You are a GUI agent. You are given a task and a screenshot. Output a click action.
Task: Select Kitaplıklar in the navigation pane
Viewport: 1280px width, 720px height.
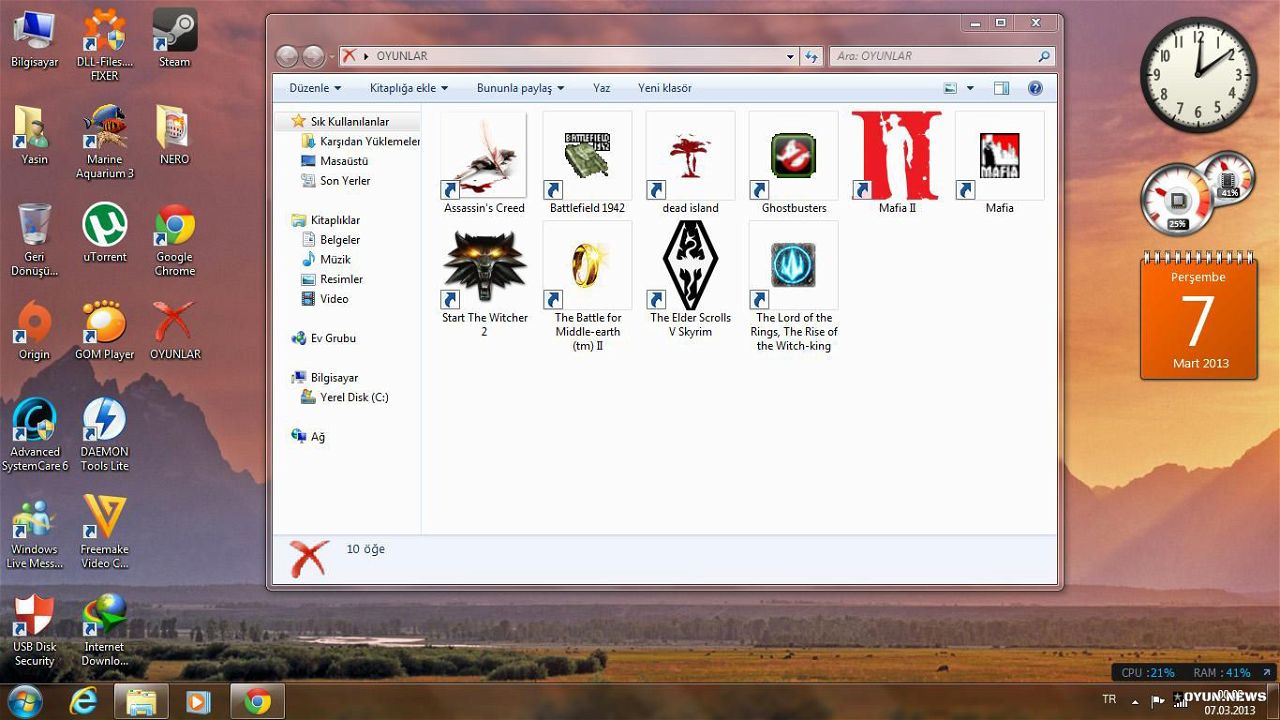pos(326,220)
